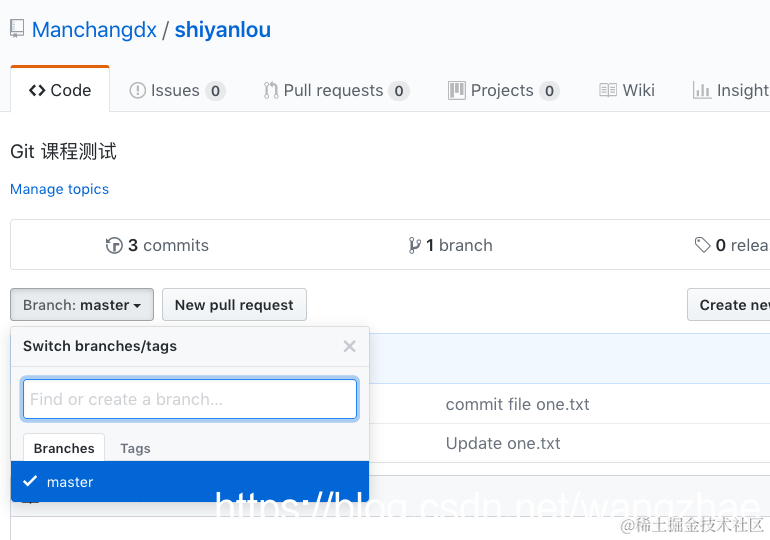Image resolution: width=770 pixels, height=540 pixels.
Task: Click the releases tag icon
Action: tap(702, 245)
